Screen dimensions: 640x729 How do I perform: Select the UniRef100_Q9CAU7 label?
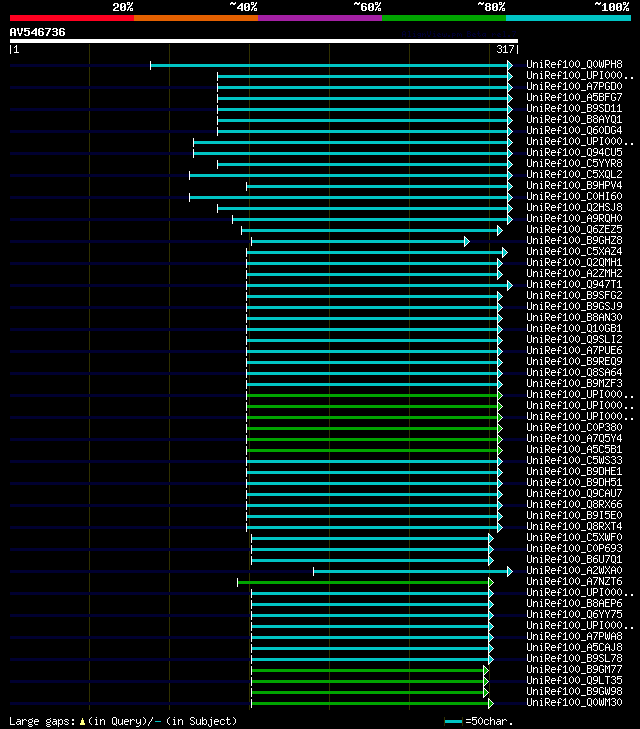574,493
